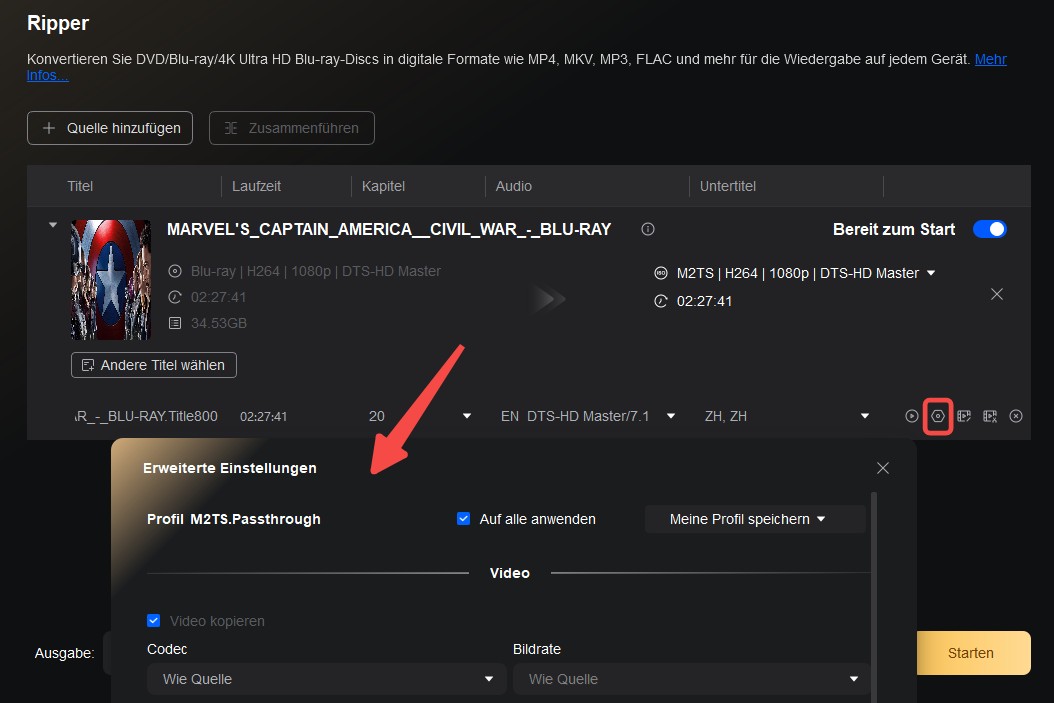Open advanced settings hexagon icon
The image size is (1054, 703).
(938, 416)
